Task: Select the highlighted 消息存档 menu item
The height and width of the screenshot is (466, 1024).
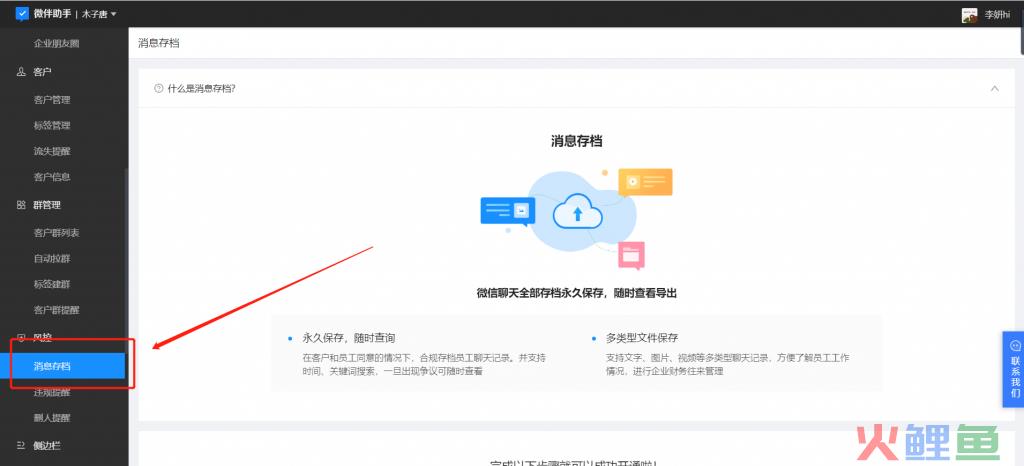Action: pos(63,366)
